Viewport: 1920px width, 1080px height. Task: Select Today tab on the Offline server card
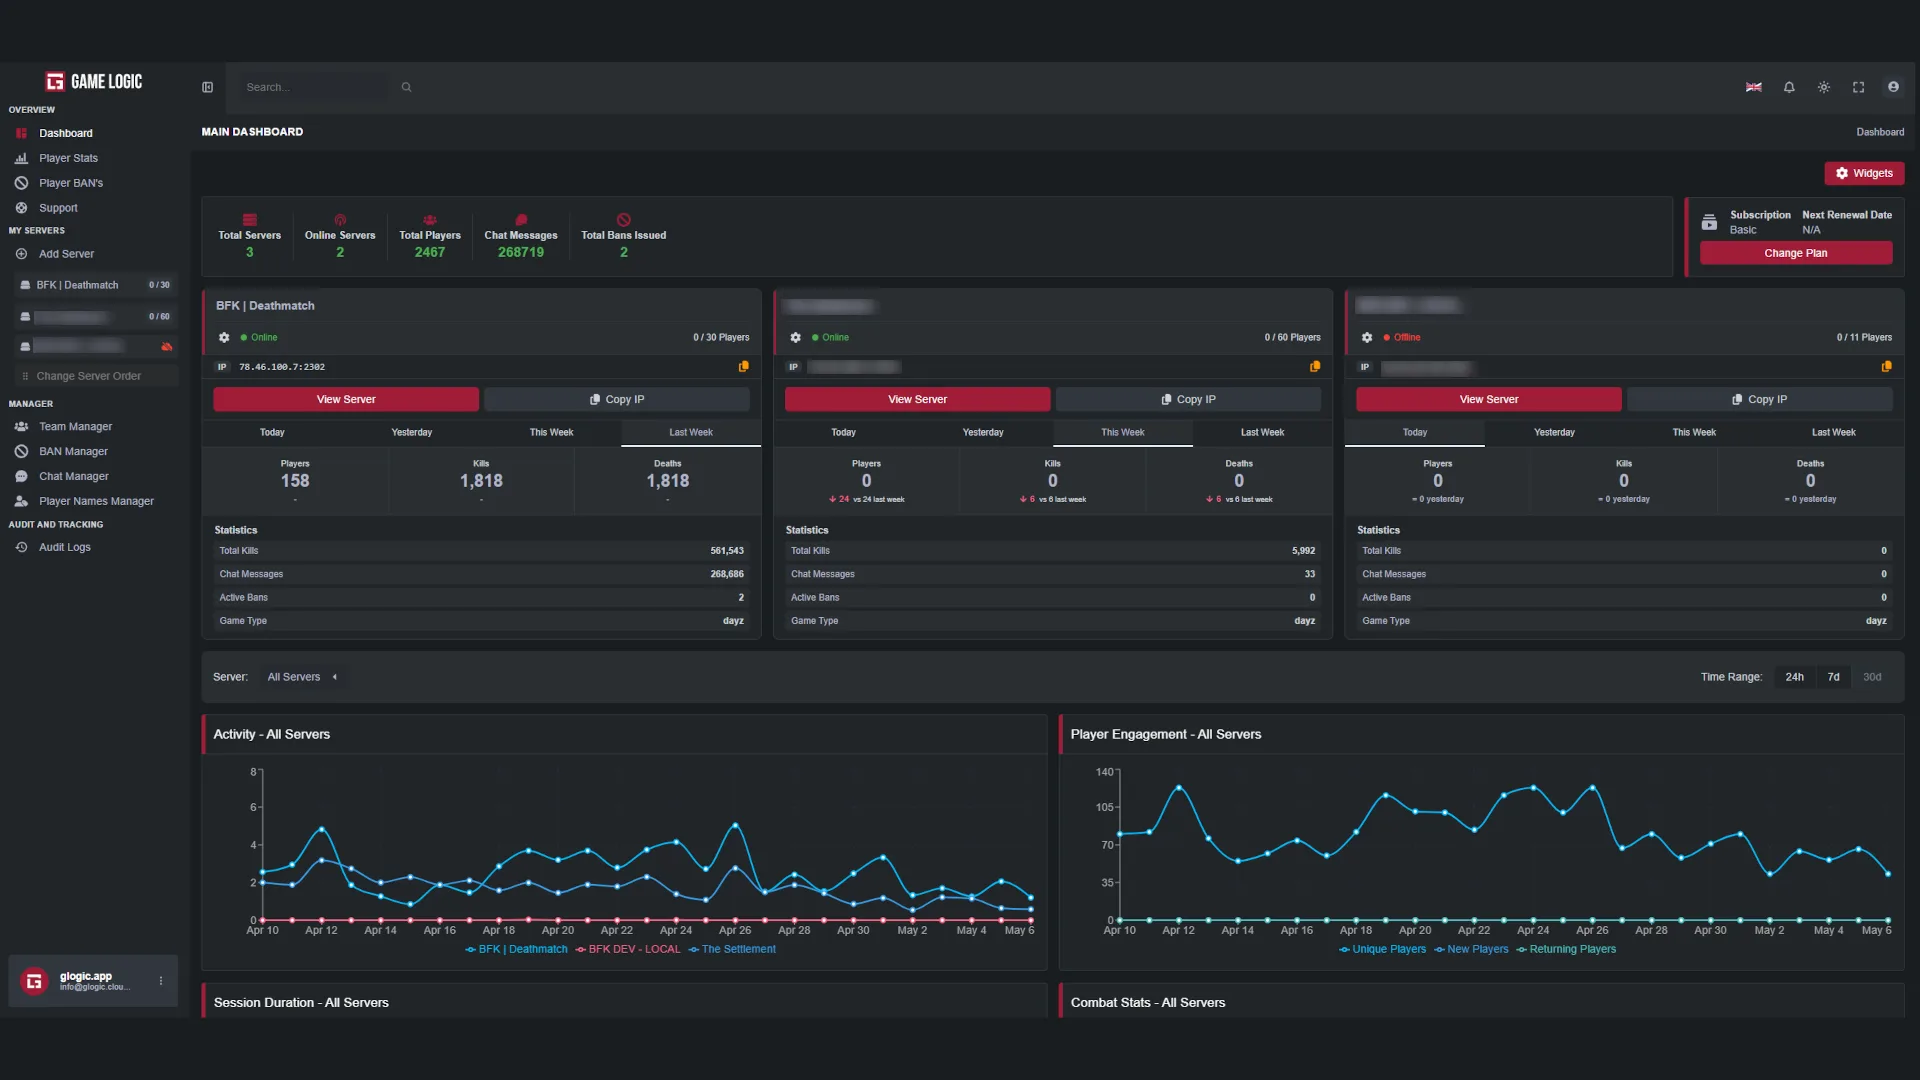click(1415, 433)
